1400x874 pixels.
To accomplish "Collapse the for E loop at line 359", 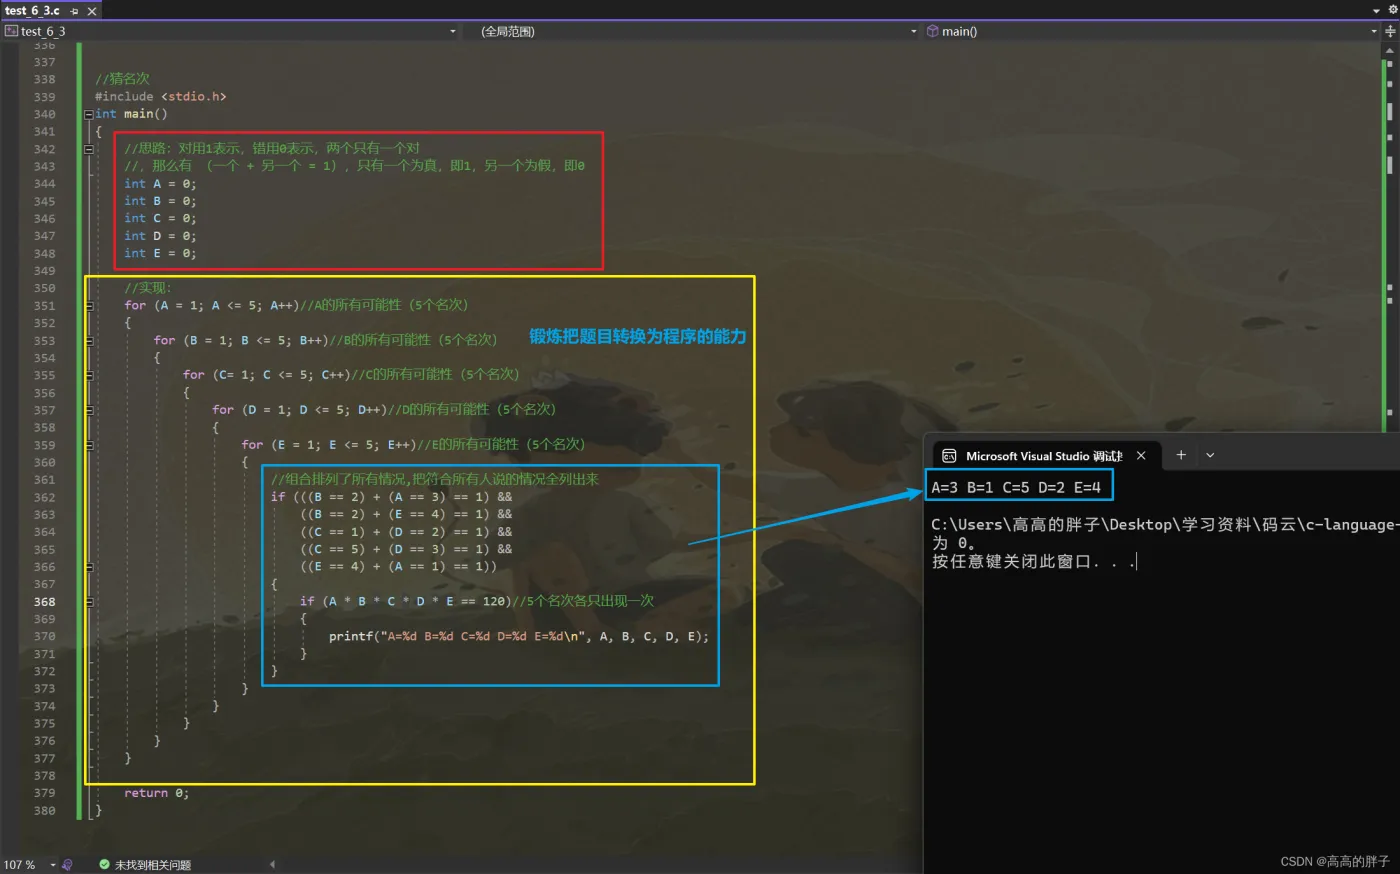I will (89, 445).
